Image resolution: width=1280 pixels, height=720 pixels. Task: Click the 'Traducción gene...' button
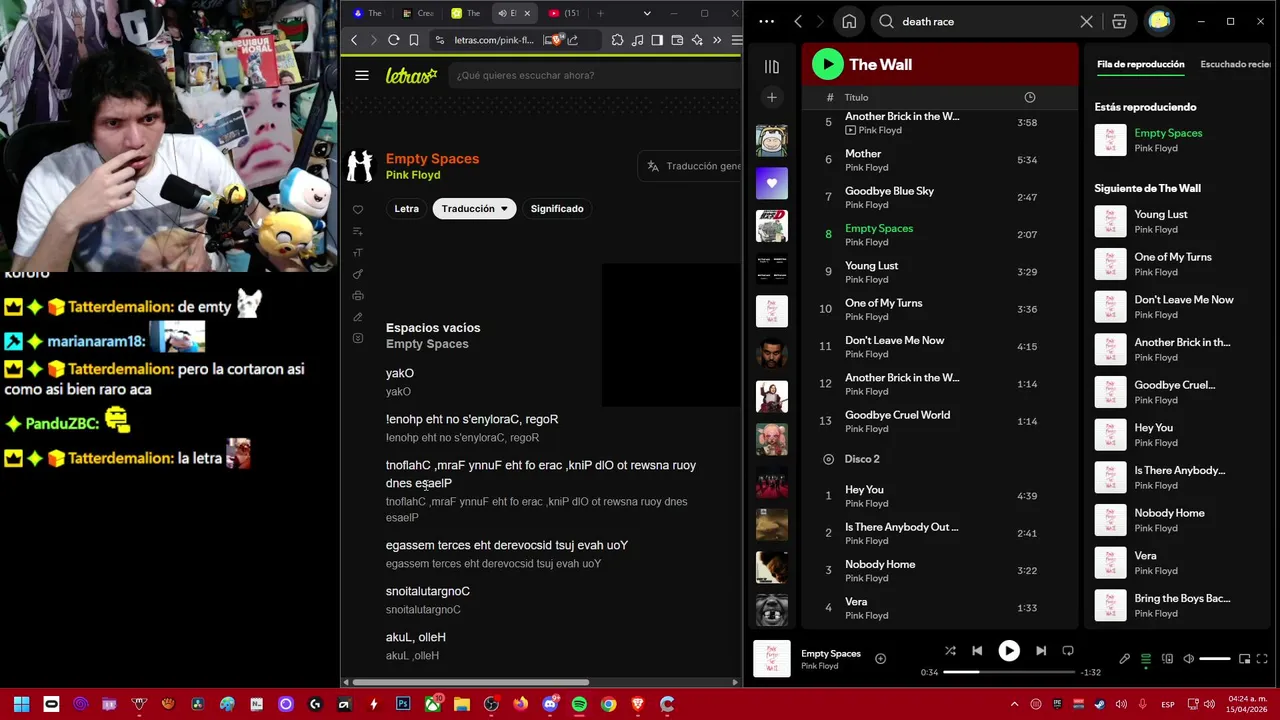691,166
